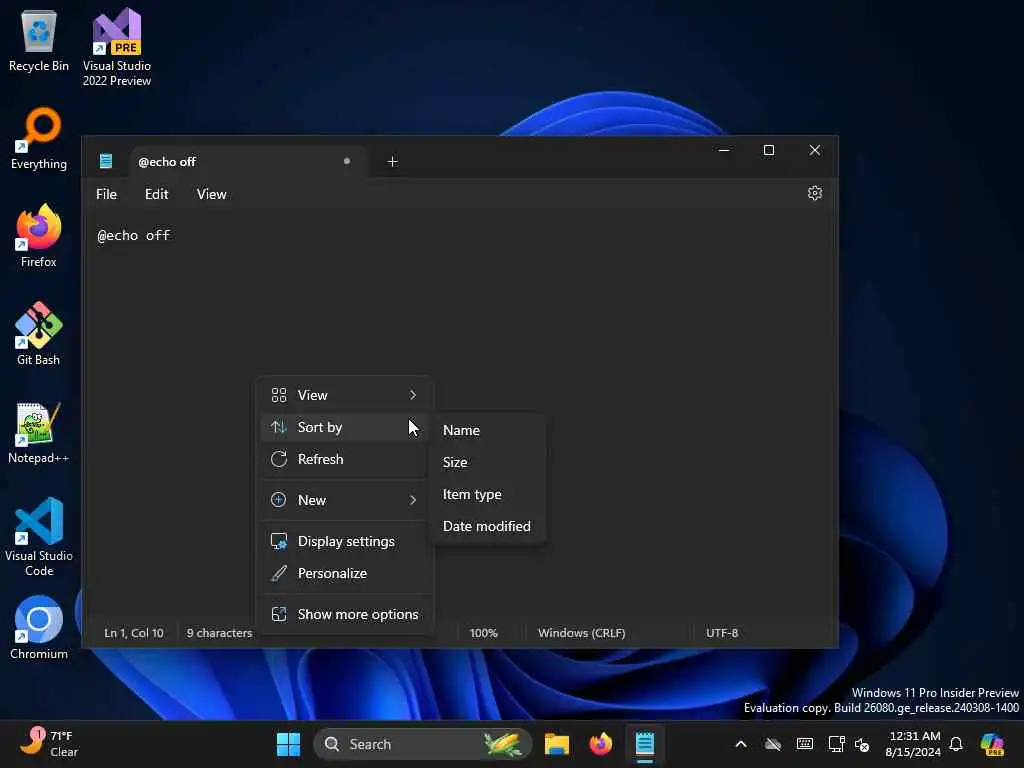
Task: Open the notification bell
Action: (956, 744)
